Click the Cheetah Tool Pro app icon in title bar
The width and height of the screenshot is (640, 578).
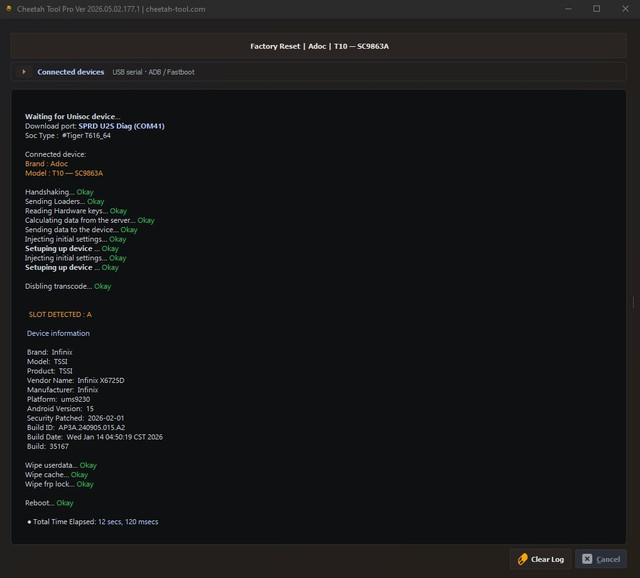click(9, 9)
